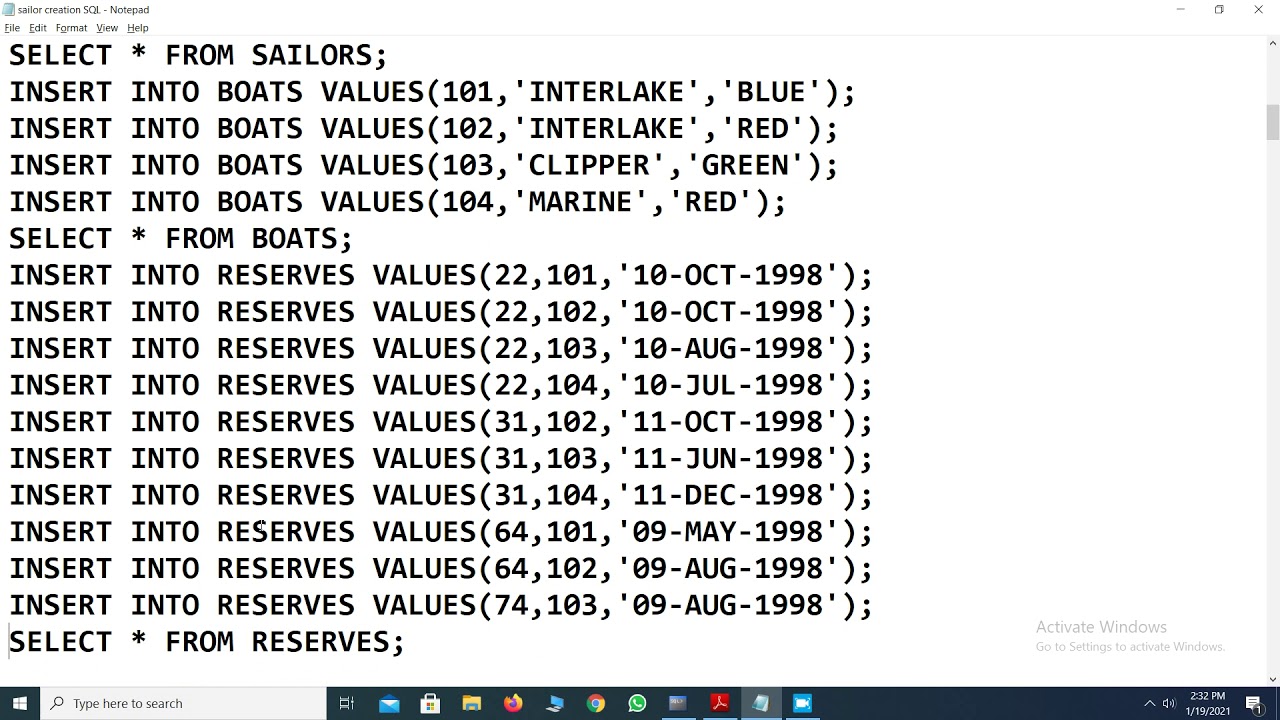
Task: Click the RESERVES line with '11-JUN-1998'
Action: (441, 459)
